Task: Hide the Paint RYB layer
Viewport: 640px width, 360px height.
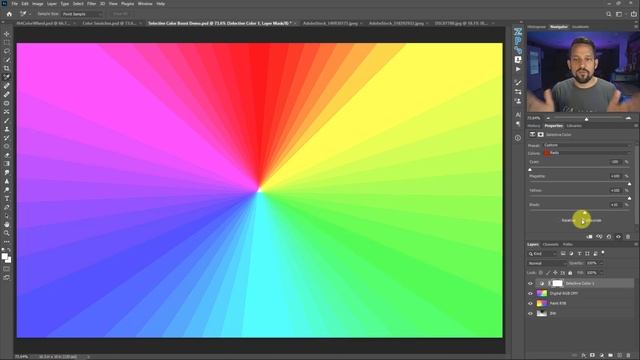Action: click(x=530, y=304)
